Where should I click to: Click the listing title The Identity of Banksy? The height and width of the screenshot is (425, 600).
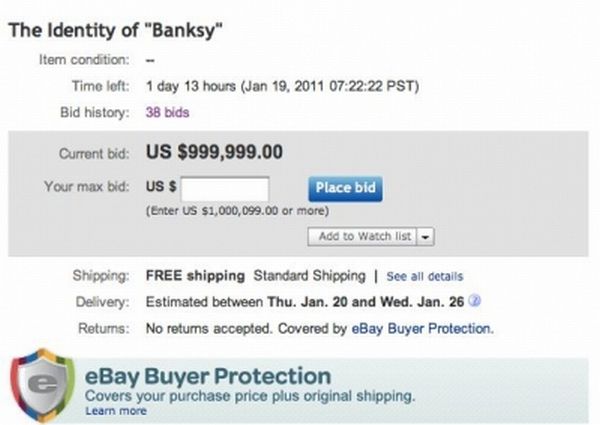[x=116, y=30]
